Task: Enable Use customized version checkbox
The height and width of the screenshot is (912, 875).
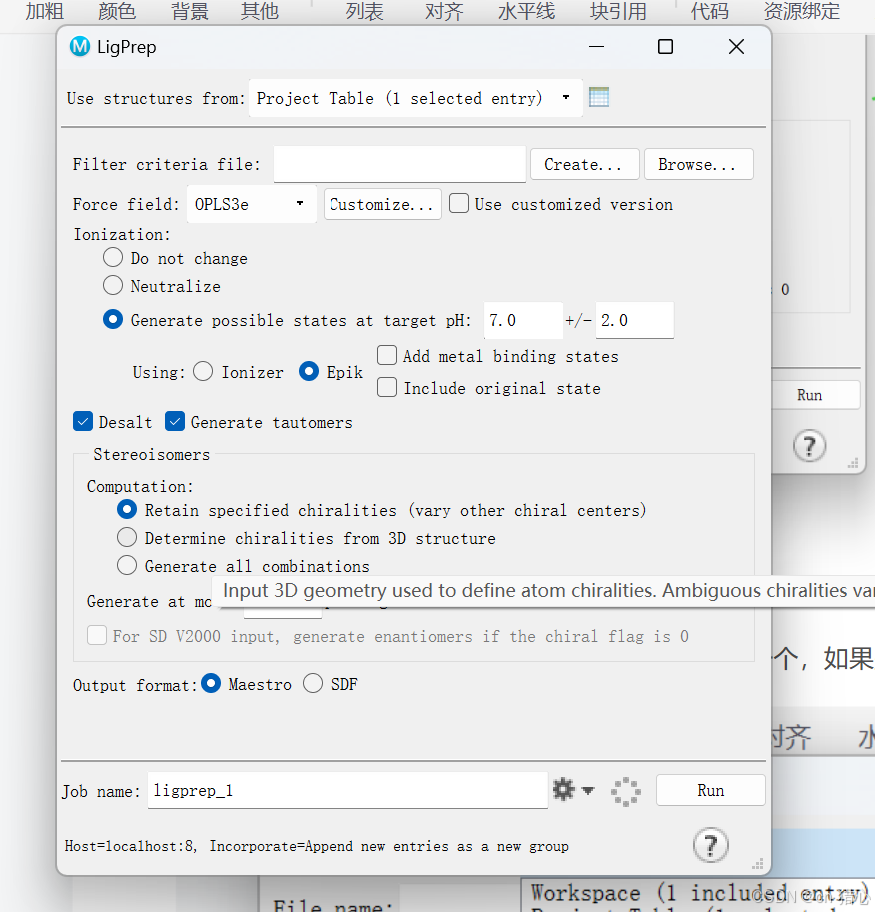Action: pos(459,204)
